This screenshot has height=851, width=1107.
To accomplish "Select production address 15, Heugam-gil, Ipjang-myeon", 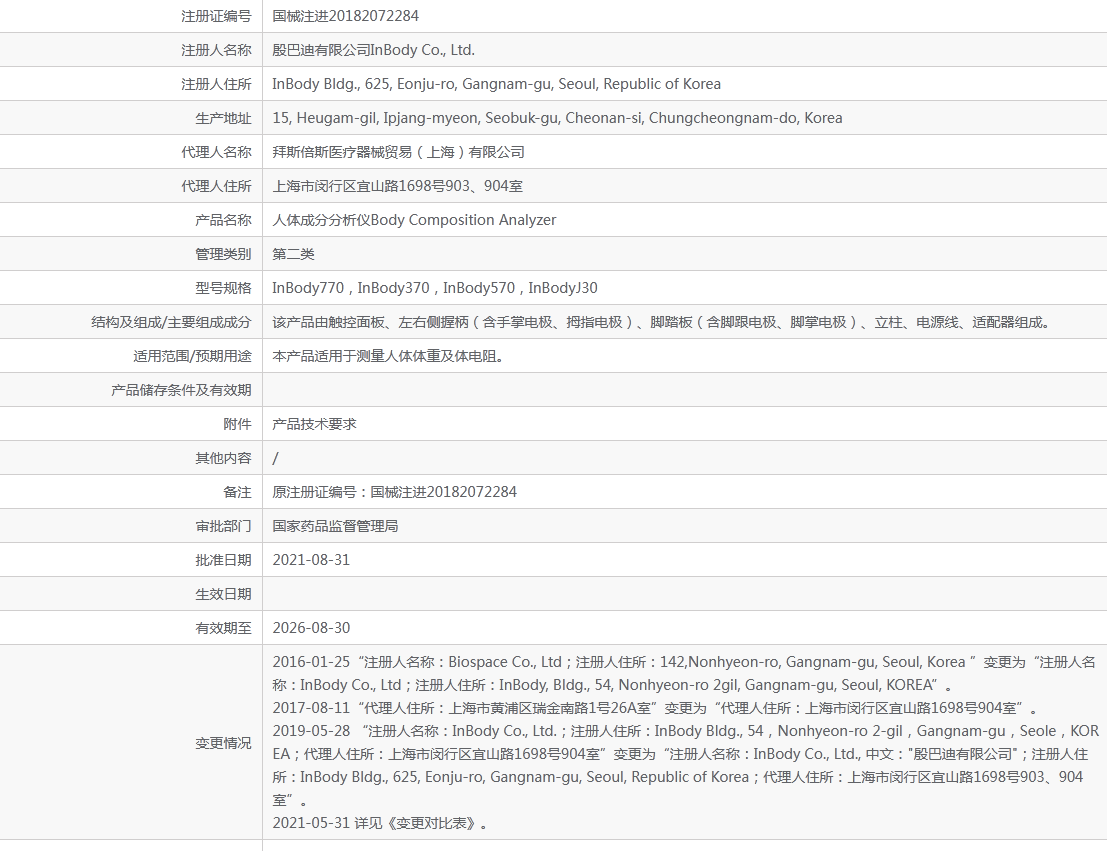I will pos(557,118).
